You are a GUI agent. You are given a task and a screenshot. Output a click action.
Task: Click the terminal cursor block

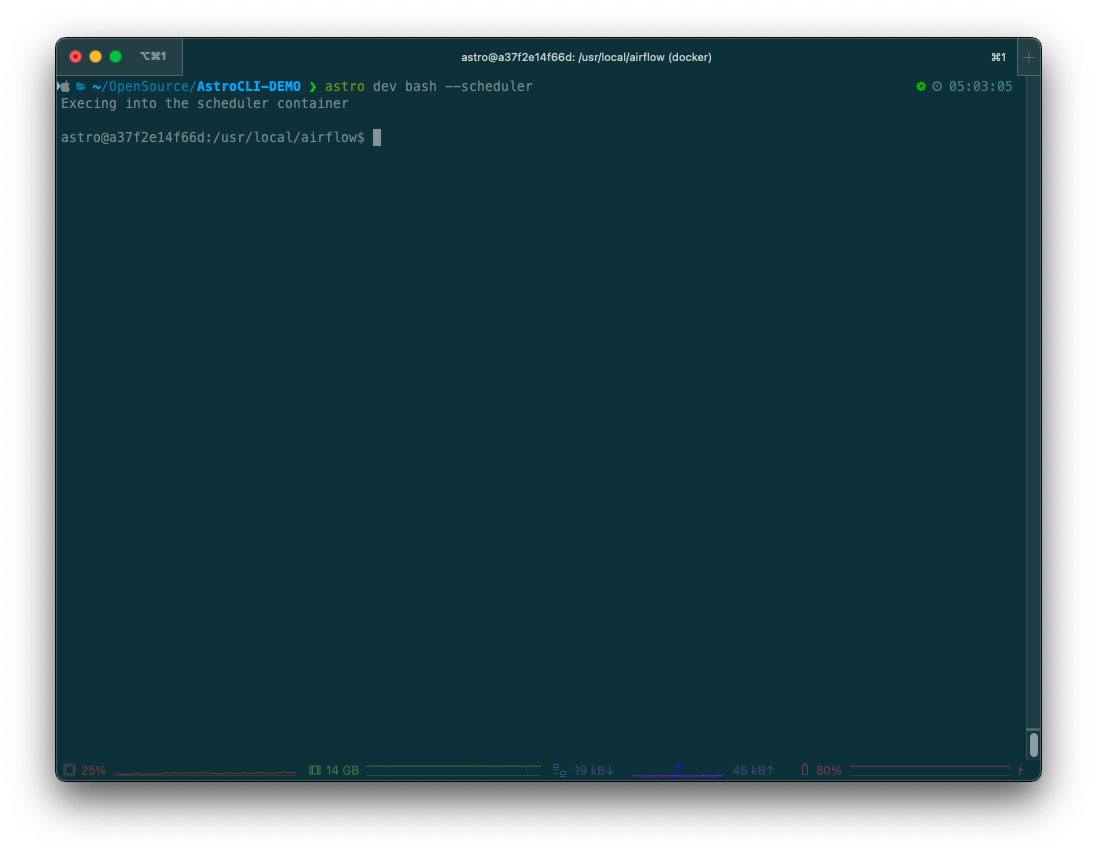pyautogui.click(x=377, y=137)
